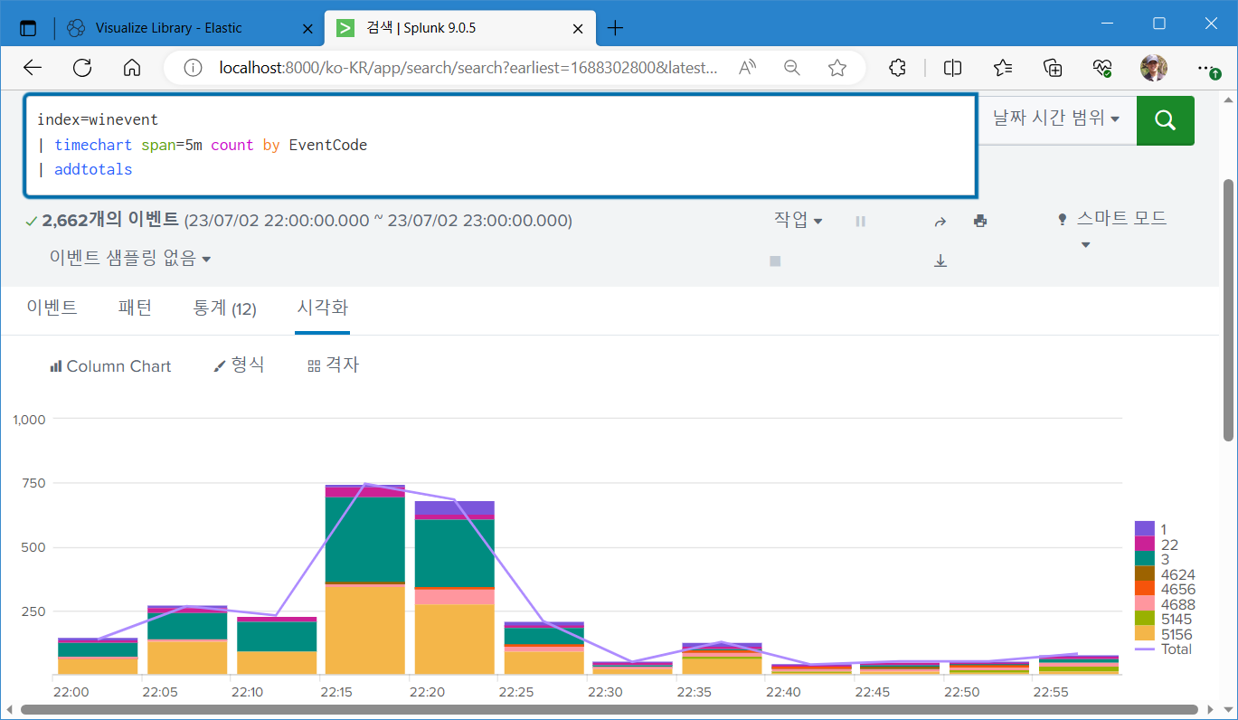Image resolution: width=1238 pixels, height=720 pixels.
Task: Share the search job arrow icon
Action: click(x=940, y=221)
